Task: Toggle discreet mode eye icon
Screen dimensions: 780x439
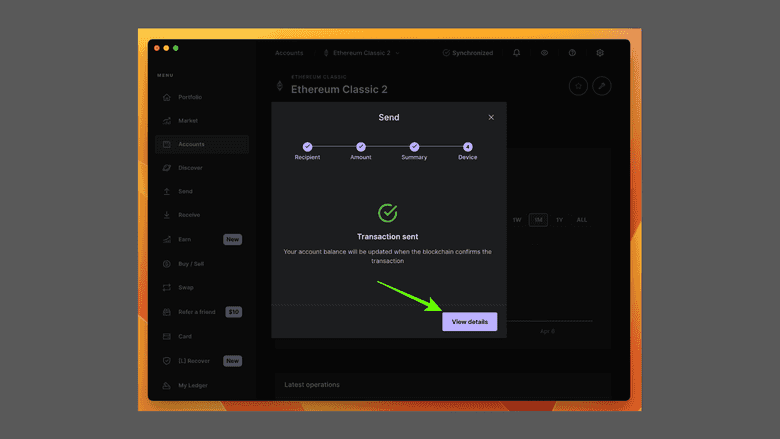Action: tap(545, 53)
